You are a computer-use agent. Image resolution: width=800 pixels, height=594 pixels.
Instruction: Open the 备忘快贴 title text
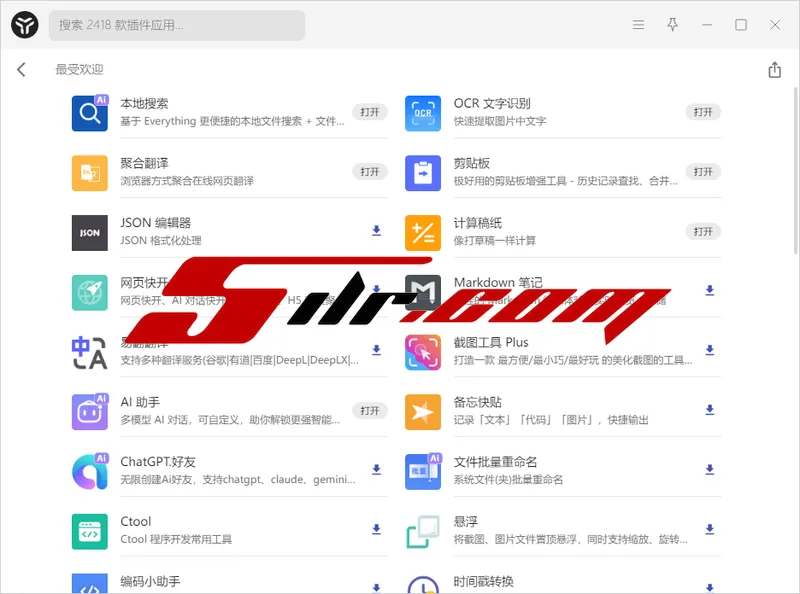pyautogui.click(x=478, y=402)
